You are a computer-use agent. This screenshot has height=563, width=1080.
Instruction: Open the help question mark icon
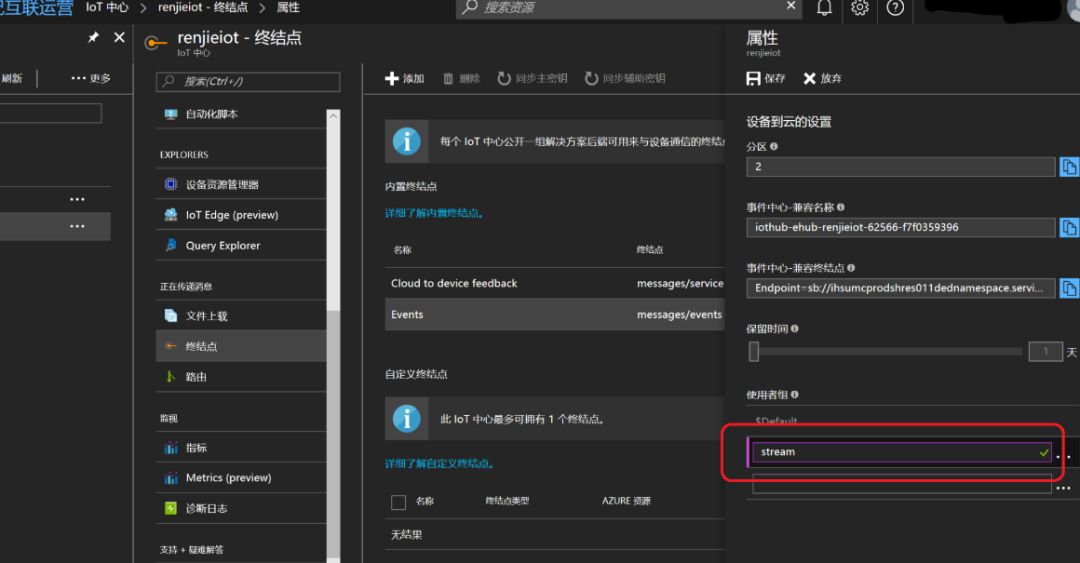(895, 8)
